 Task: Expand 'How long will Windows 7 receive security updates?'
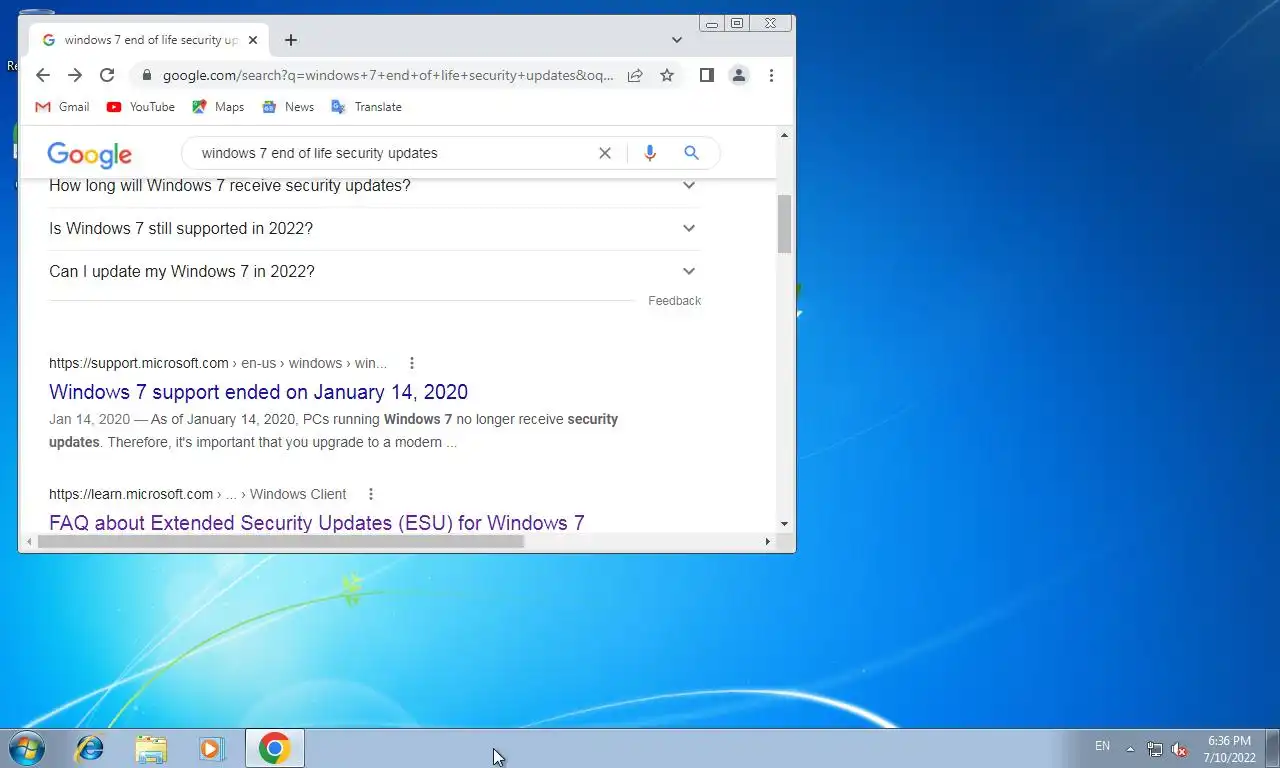[x=373, y=186]
